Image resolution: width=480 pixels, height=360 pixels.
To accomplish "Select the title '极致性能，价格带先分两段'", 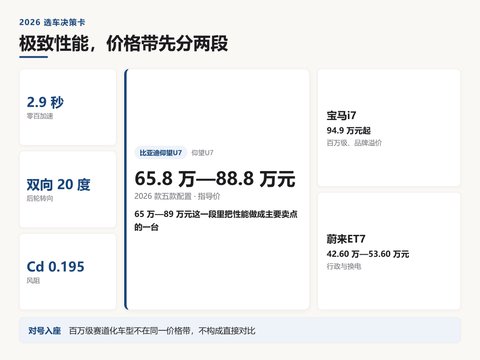I will point(124,44).
